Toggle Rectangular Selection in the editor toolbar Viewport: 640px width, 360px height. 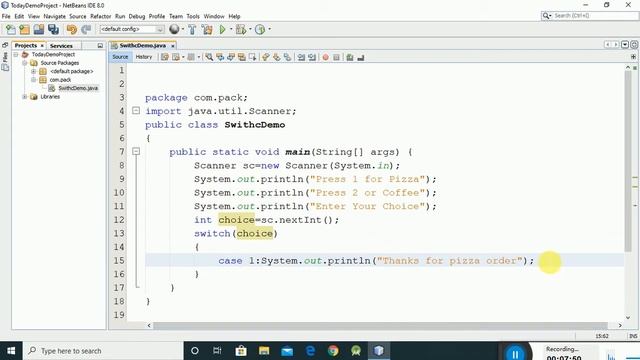253,57
